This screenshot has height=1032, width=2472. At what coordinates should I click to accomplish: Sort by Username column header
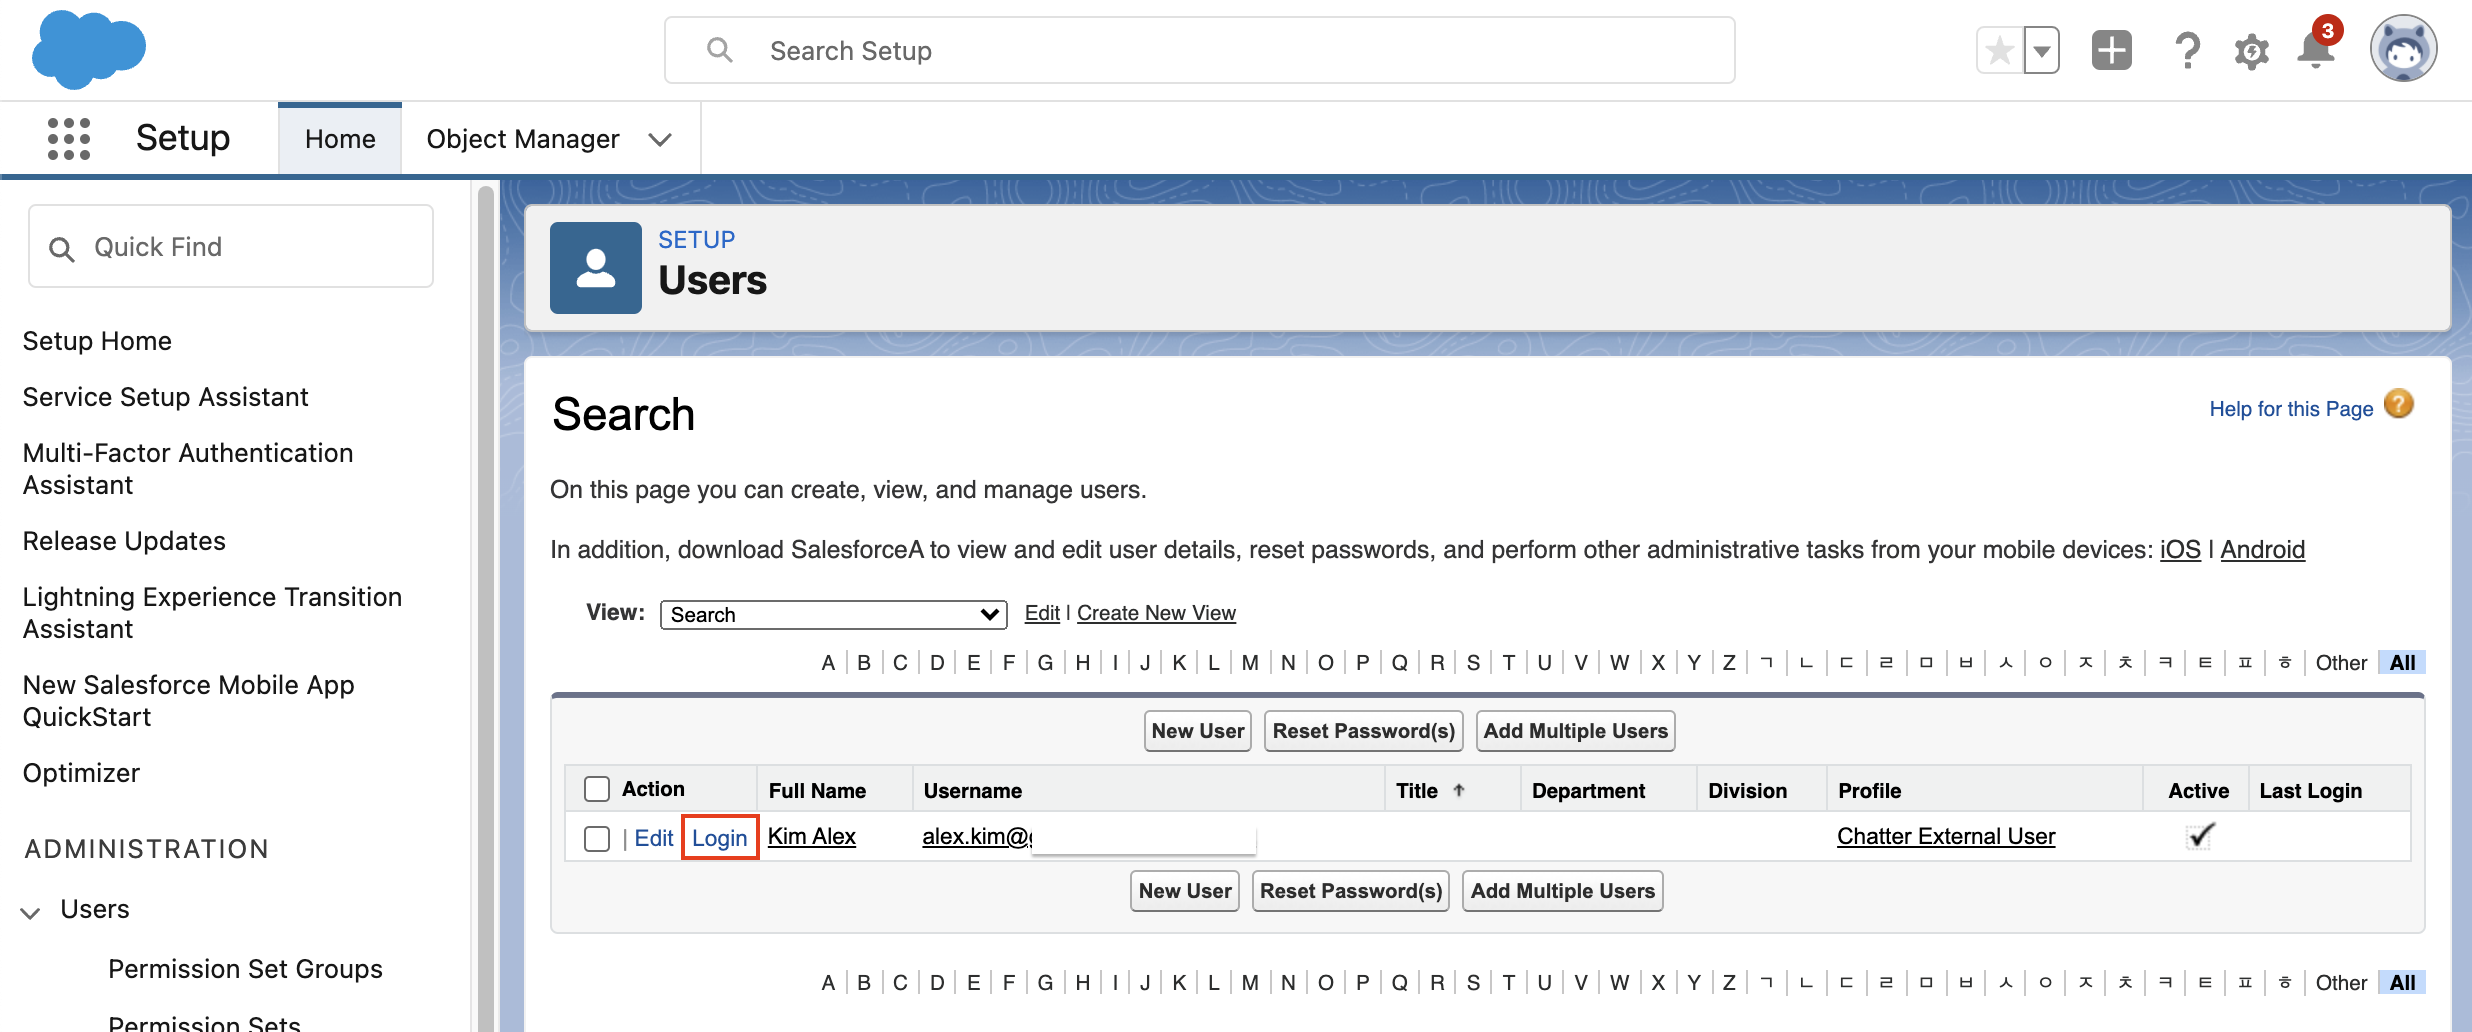tap(972, 791)
